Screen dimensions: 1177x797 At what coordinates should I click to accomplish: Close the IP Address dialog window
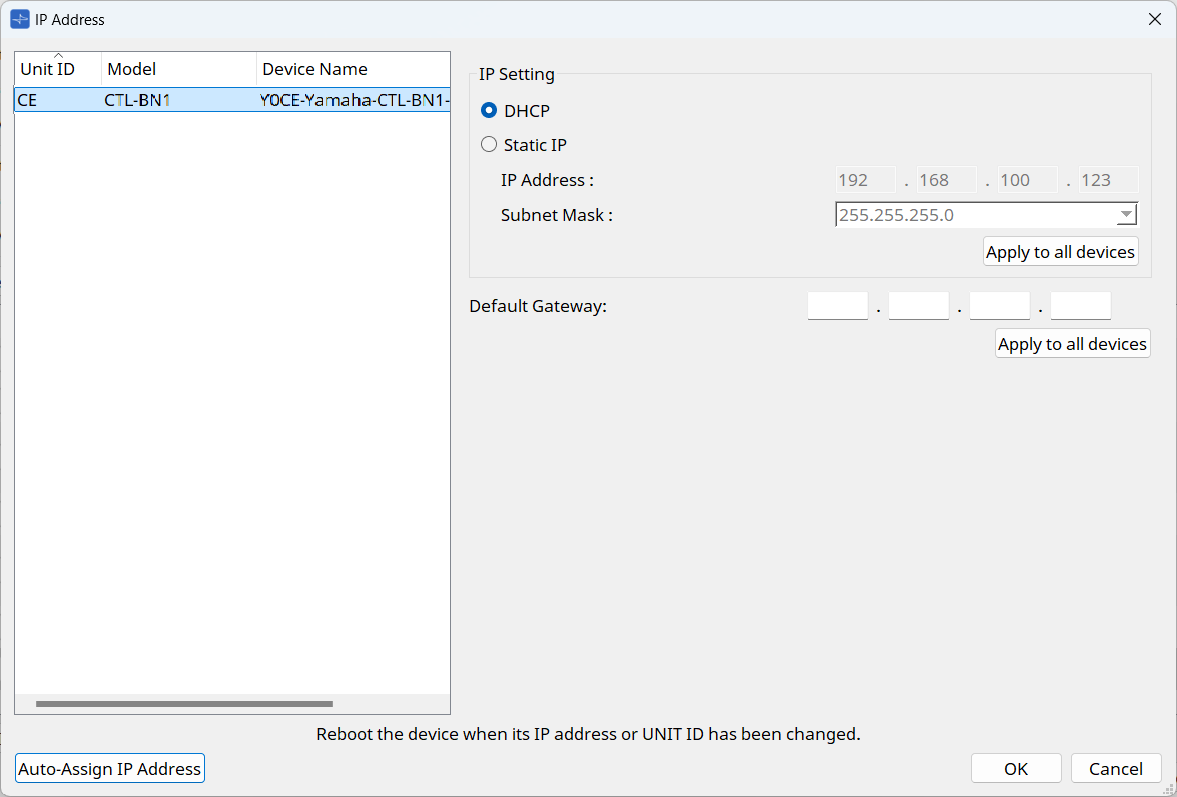(1154, 19)
